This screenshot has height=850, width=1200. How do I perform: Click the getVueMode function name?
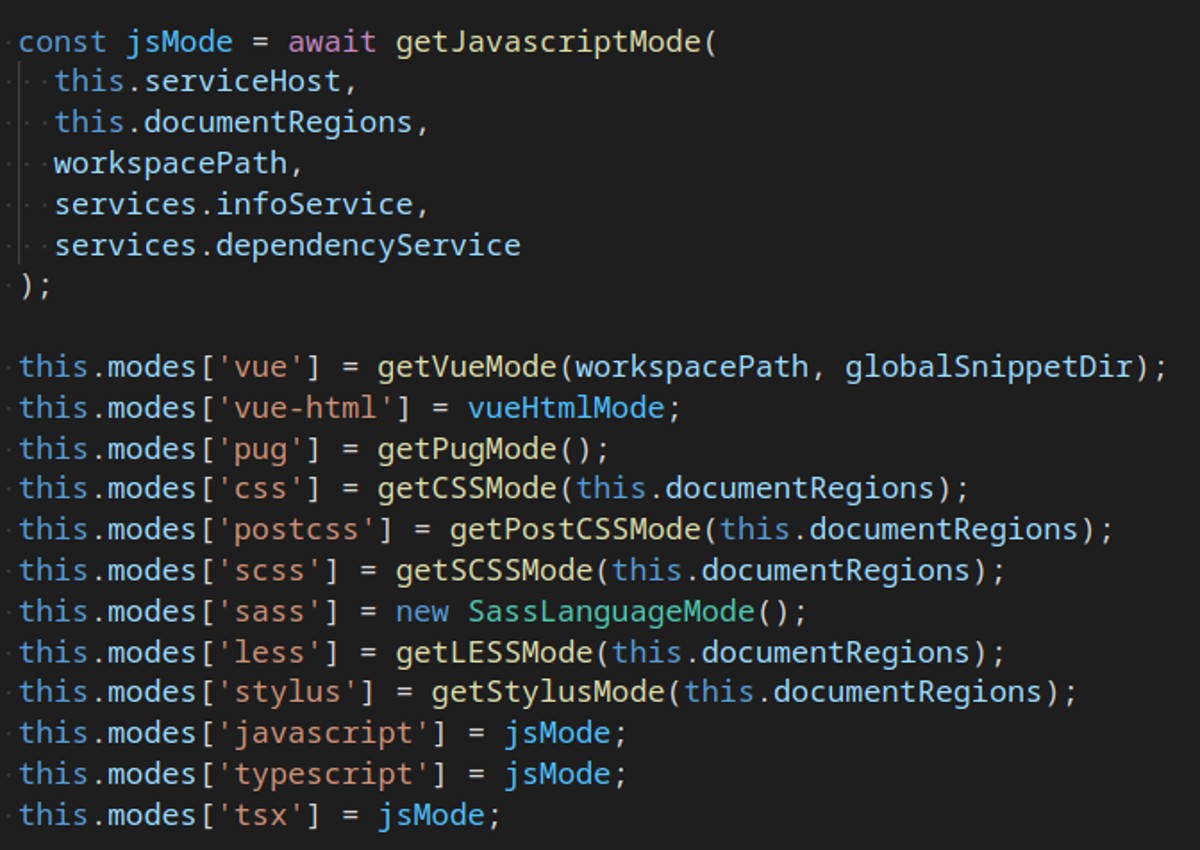tap(467, 367)
